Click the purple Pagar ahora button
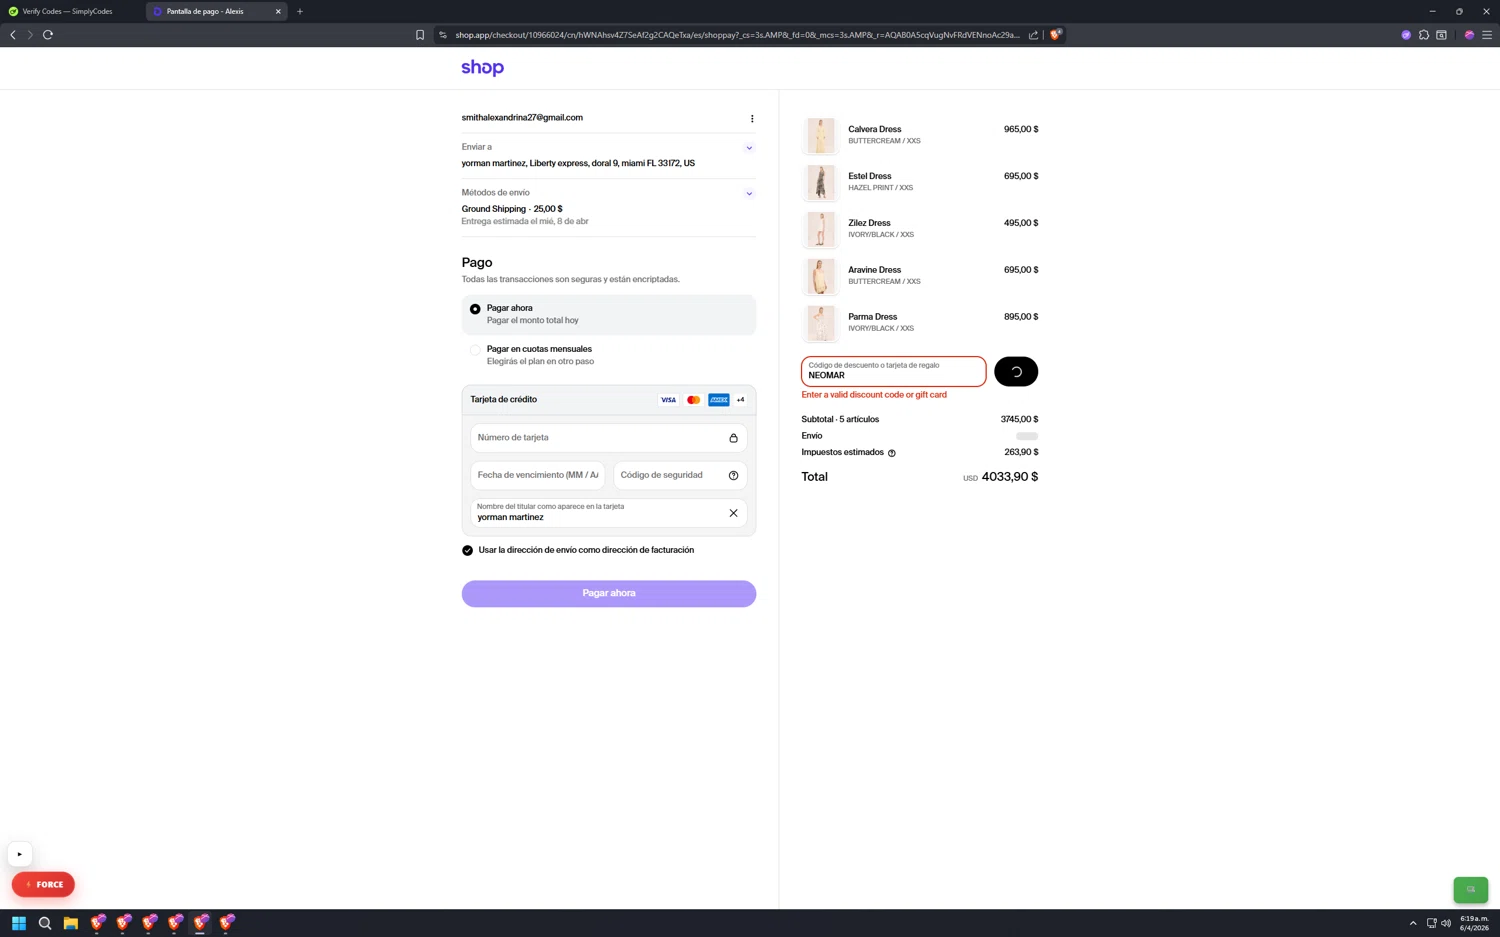Screen dimensions: 1500x937 (608, 593)
